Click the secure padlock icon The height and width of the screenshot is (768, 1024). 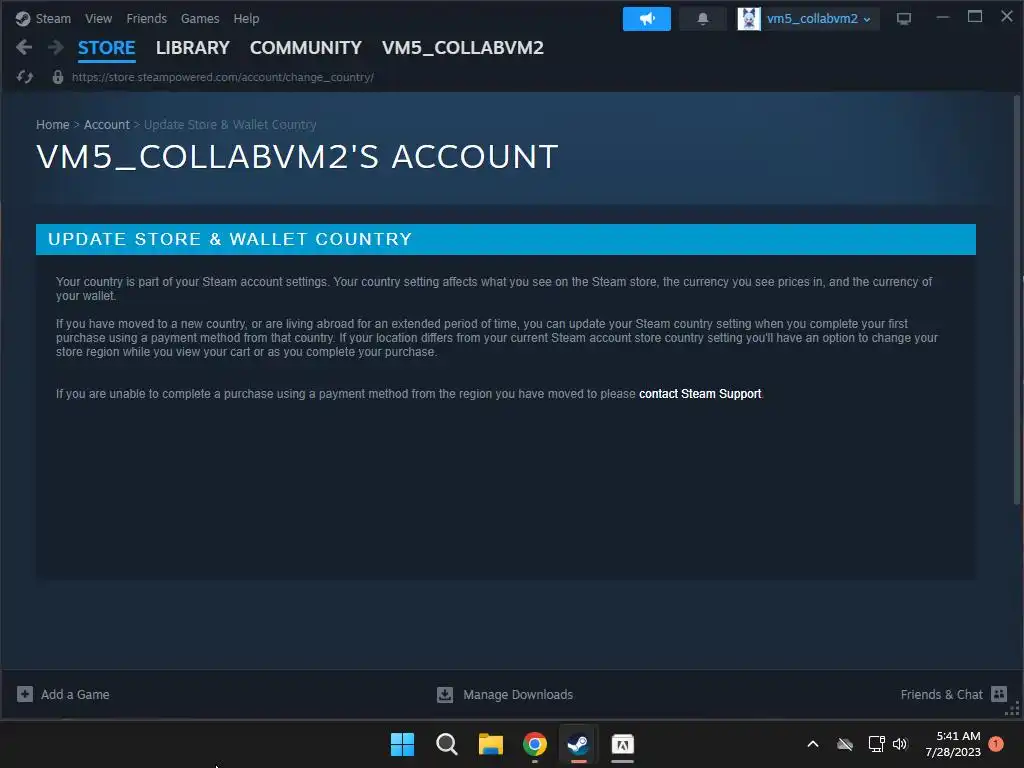[x=57, y=77]
